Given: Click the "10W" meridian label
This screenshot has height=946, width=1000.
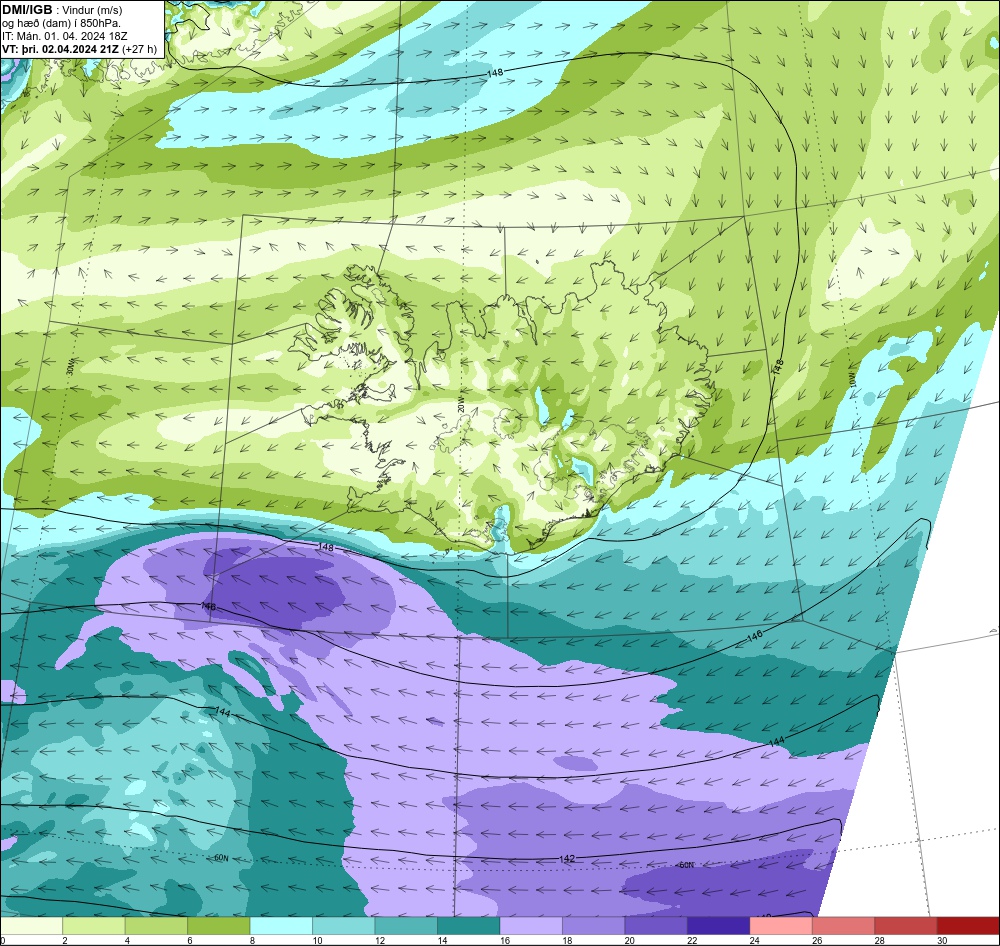Looking at the screenshot, I should [x=853, y=380].
